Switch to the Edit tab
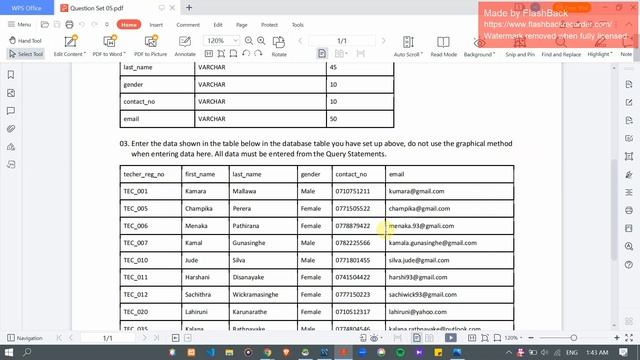Viewport: 640px width, 360px height. 218,24
